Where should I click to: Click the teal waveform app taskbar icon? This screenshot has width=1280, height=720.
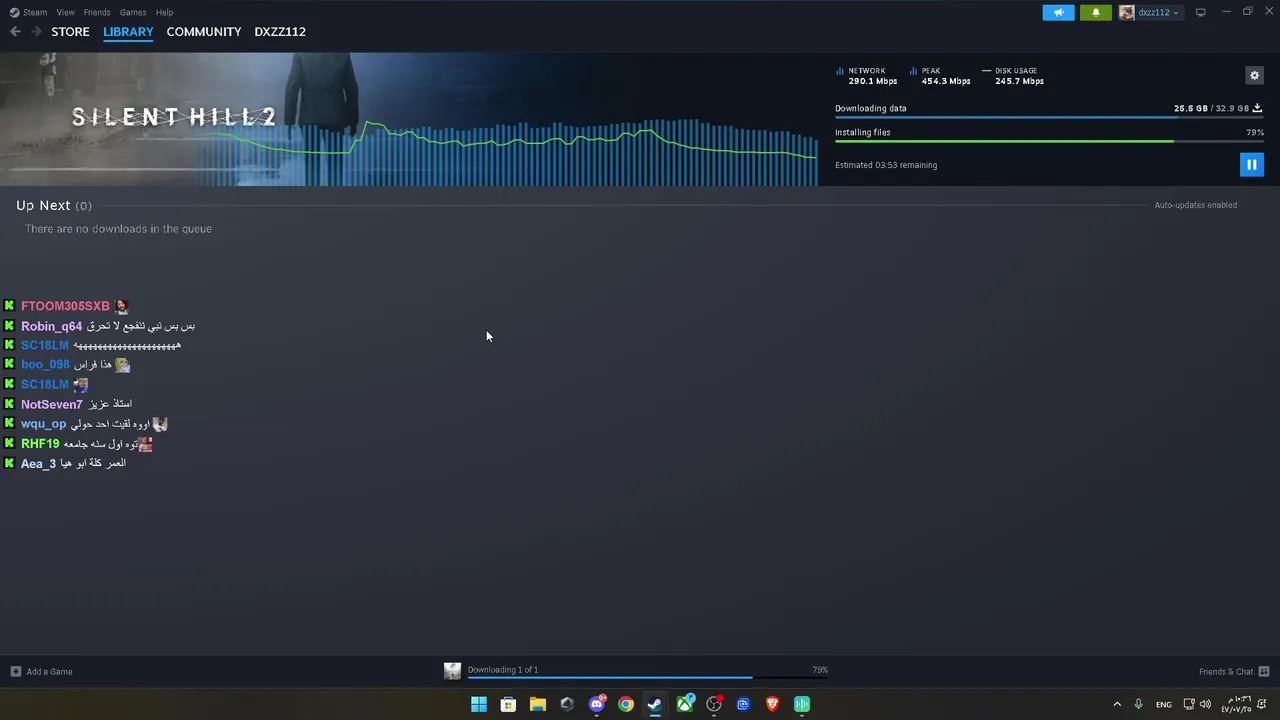(802, 704)
